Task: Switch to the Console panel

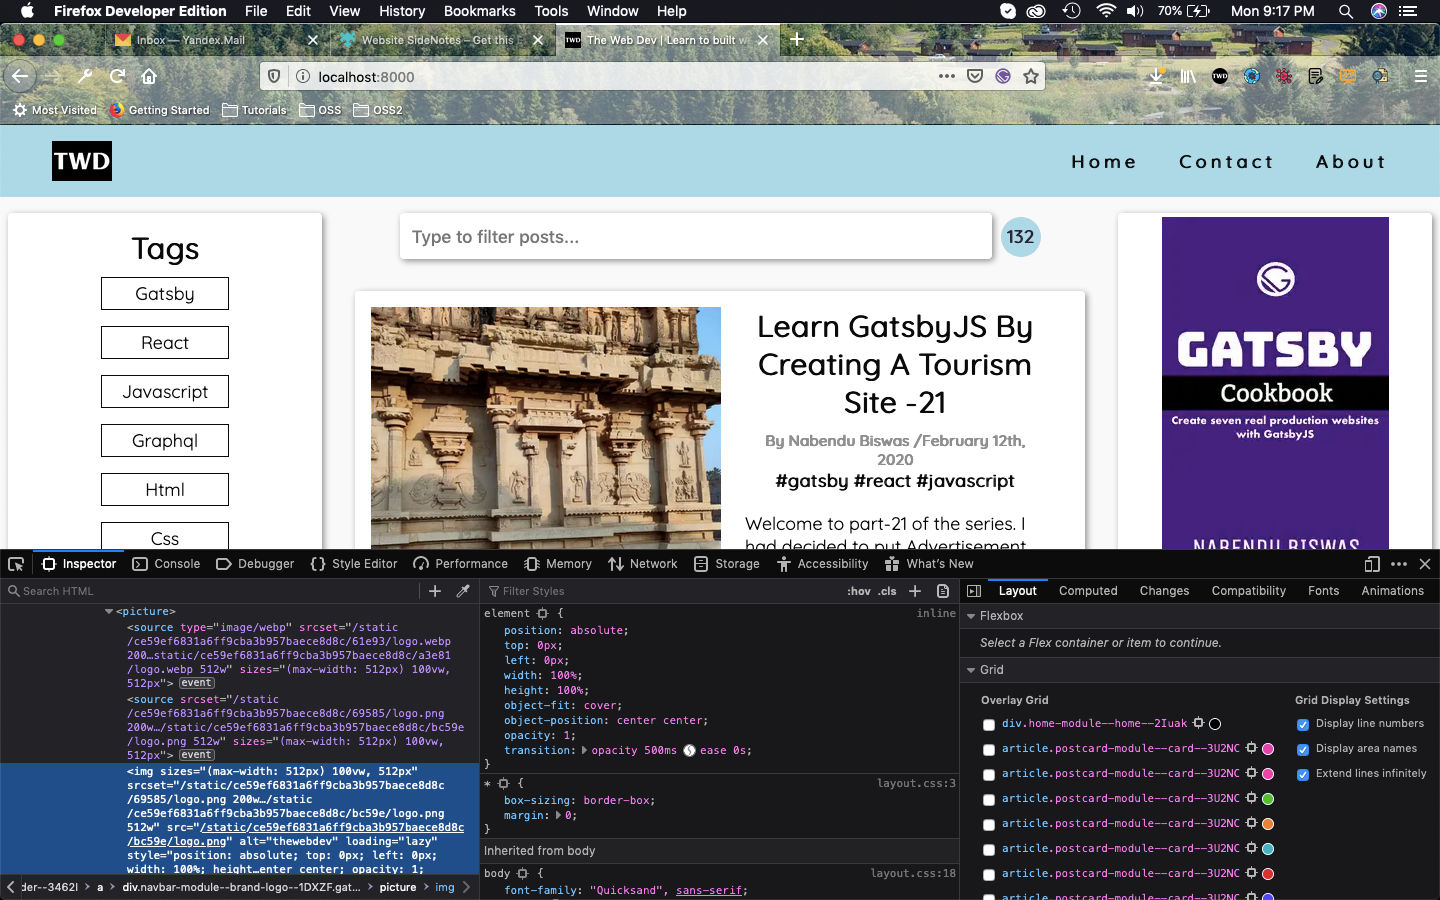Action: coord(167,564)
